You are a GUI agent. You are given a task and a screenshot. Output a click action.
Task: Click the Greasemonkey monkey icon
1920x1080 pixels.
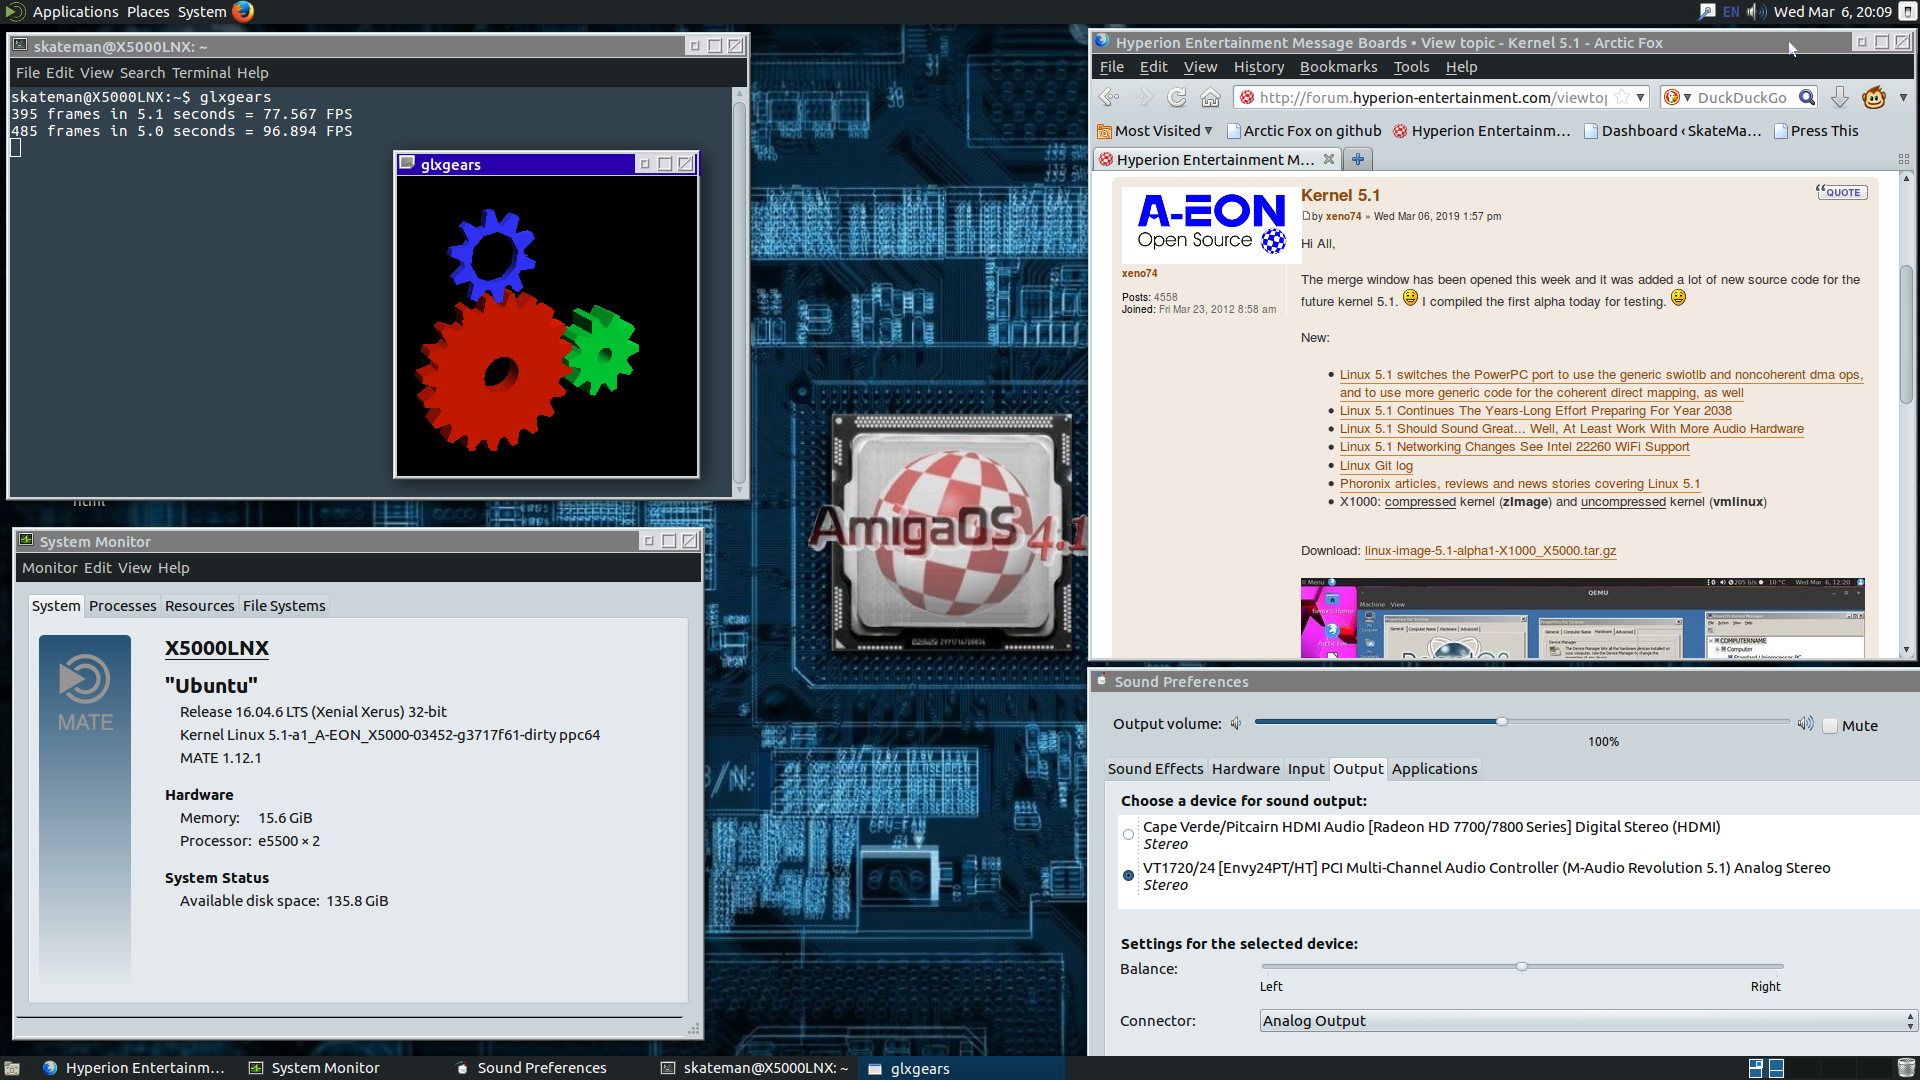coord(1874,97)
